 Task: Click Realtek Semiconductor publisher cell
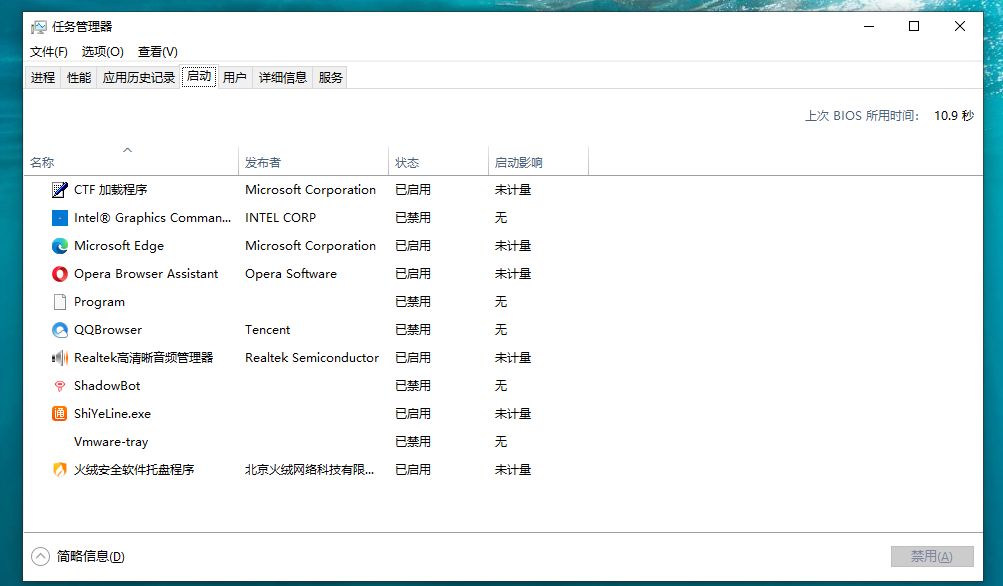click(x=312, y=358)
